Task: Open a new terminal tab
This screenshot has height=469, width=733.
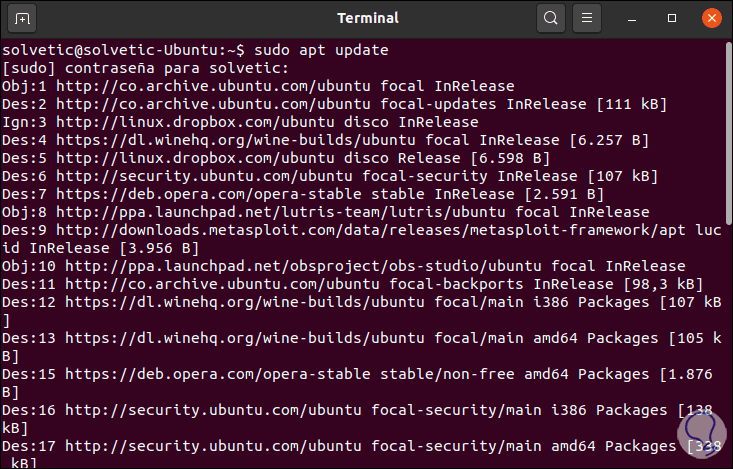Action: click(x=24, y=18)
